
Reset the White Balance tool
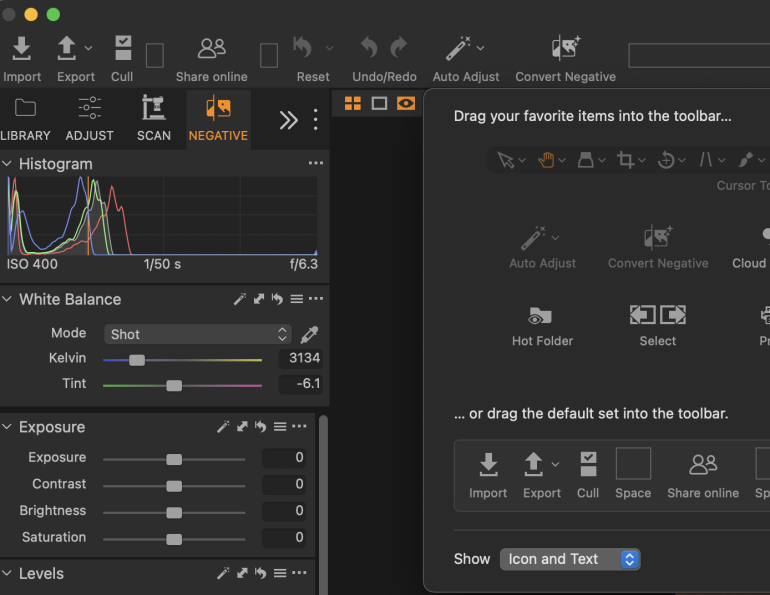(x=277, y=299)
